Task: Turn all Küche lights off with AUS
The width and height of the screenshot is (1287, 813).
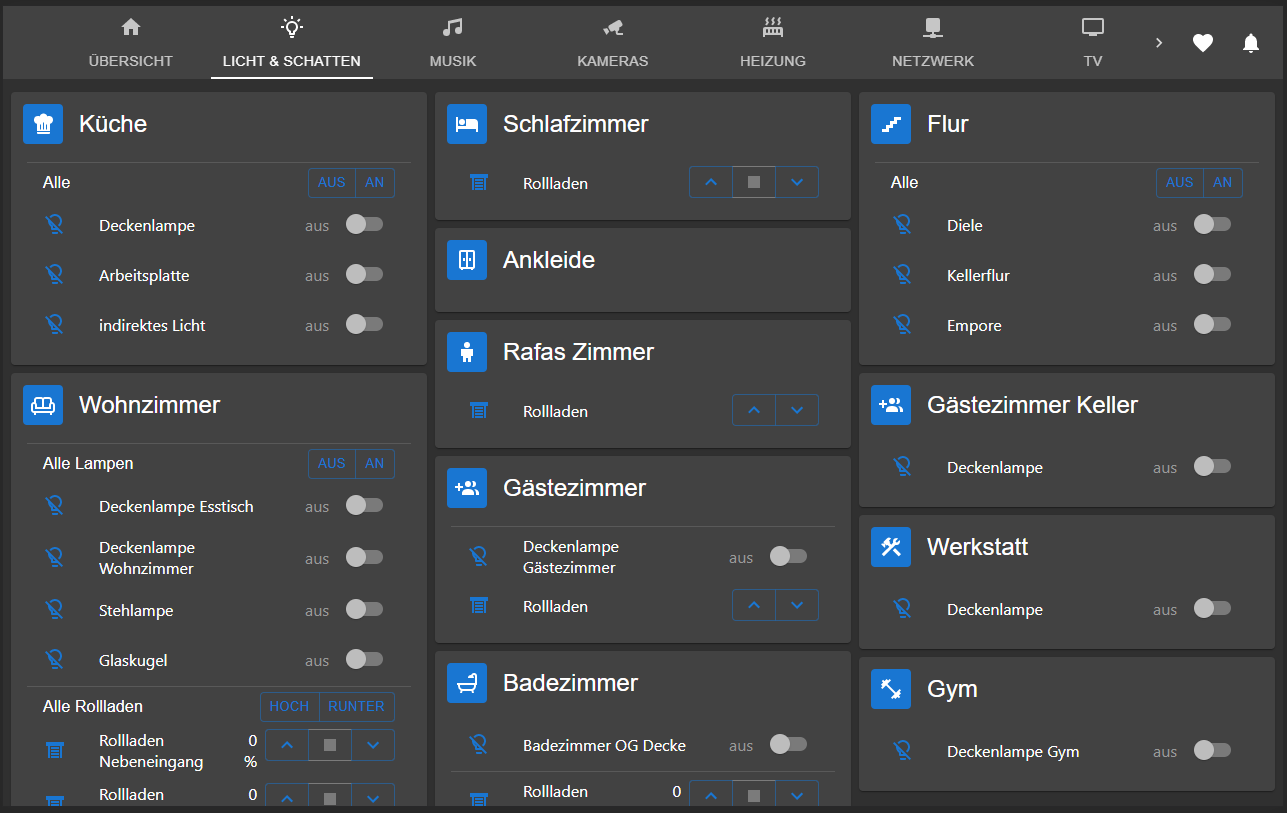Action: (x=332, y=183)
